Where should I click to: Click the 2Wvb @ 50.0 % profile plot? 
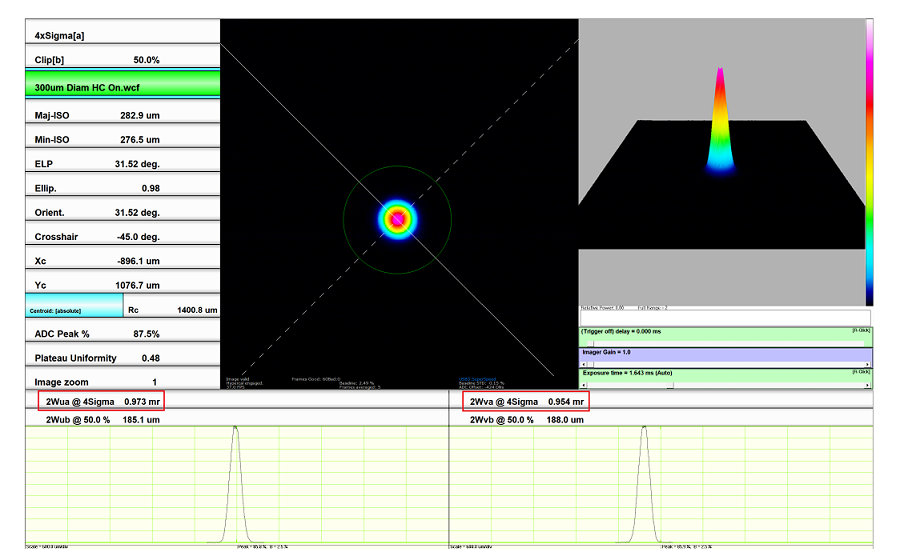click(662, 485)
